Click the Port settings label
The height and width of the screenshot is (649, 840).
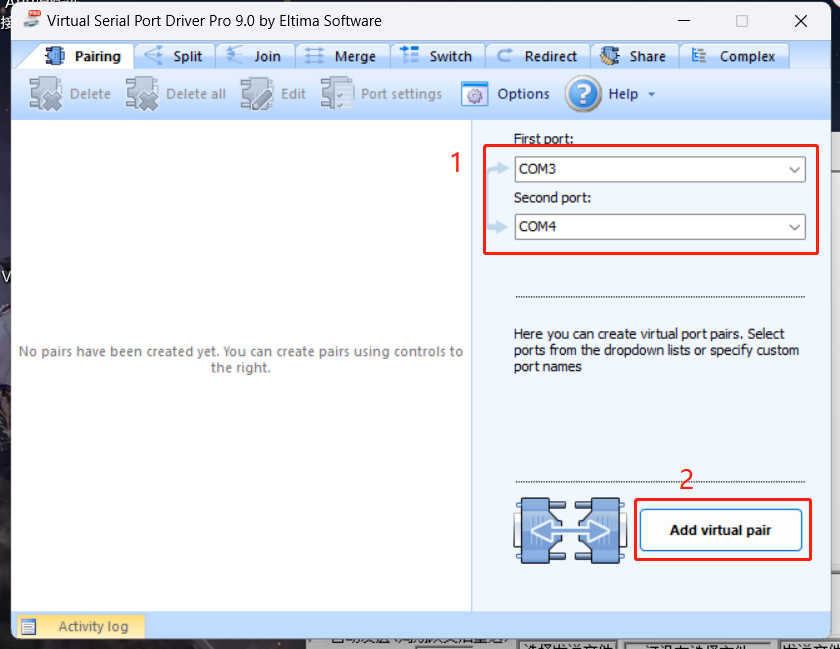coord(401,94)
